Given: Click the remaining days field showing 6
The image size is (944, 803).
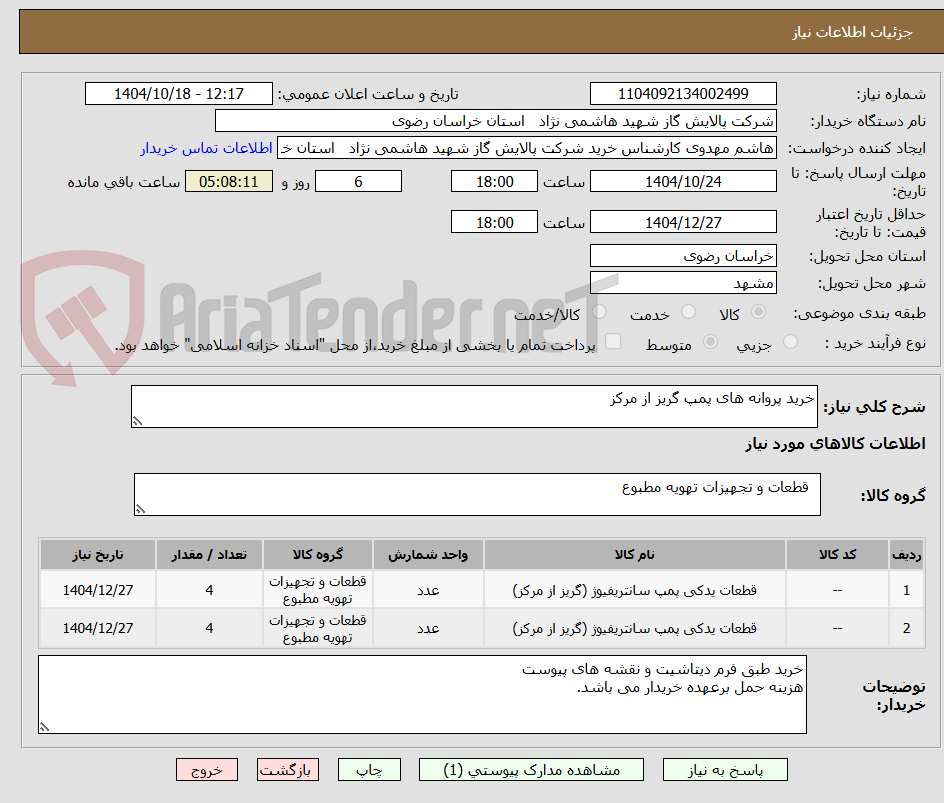Looking at the screenshot, I should tap(358, 181).
